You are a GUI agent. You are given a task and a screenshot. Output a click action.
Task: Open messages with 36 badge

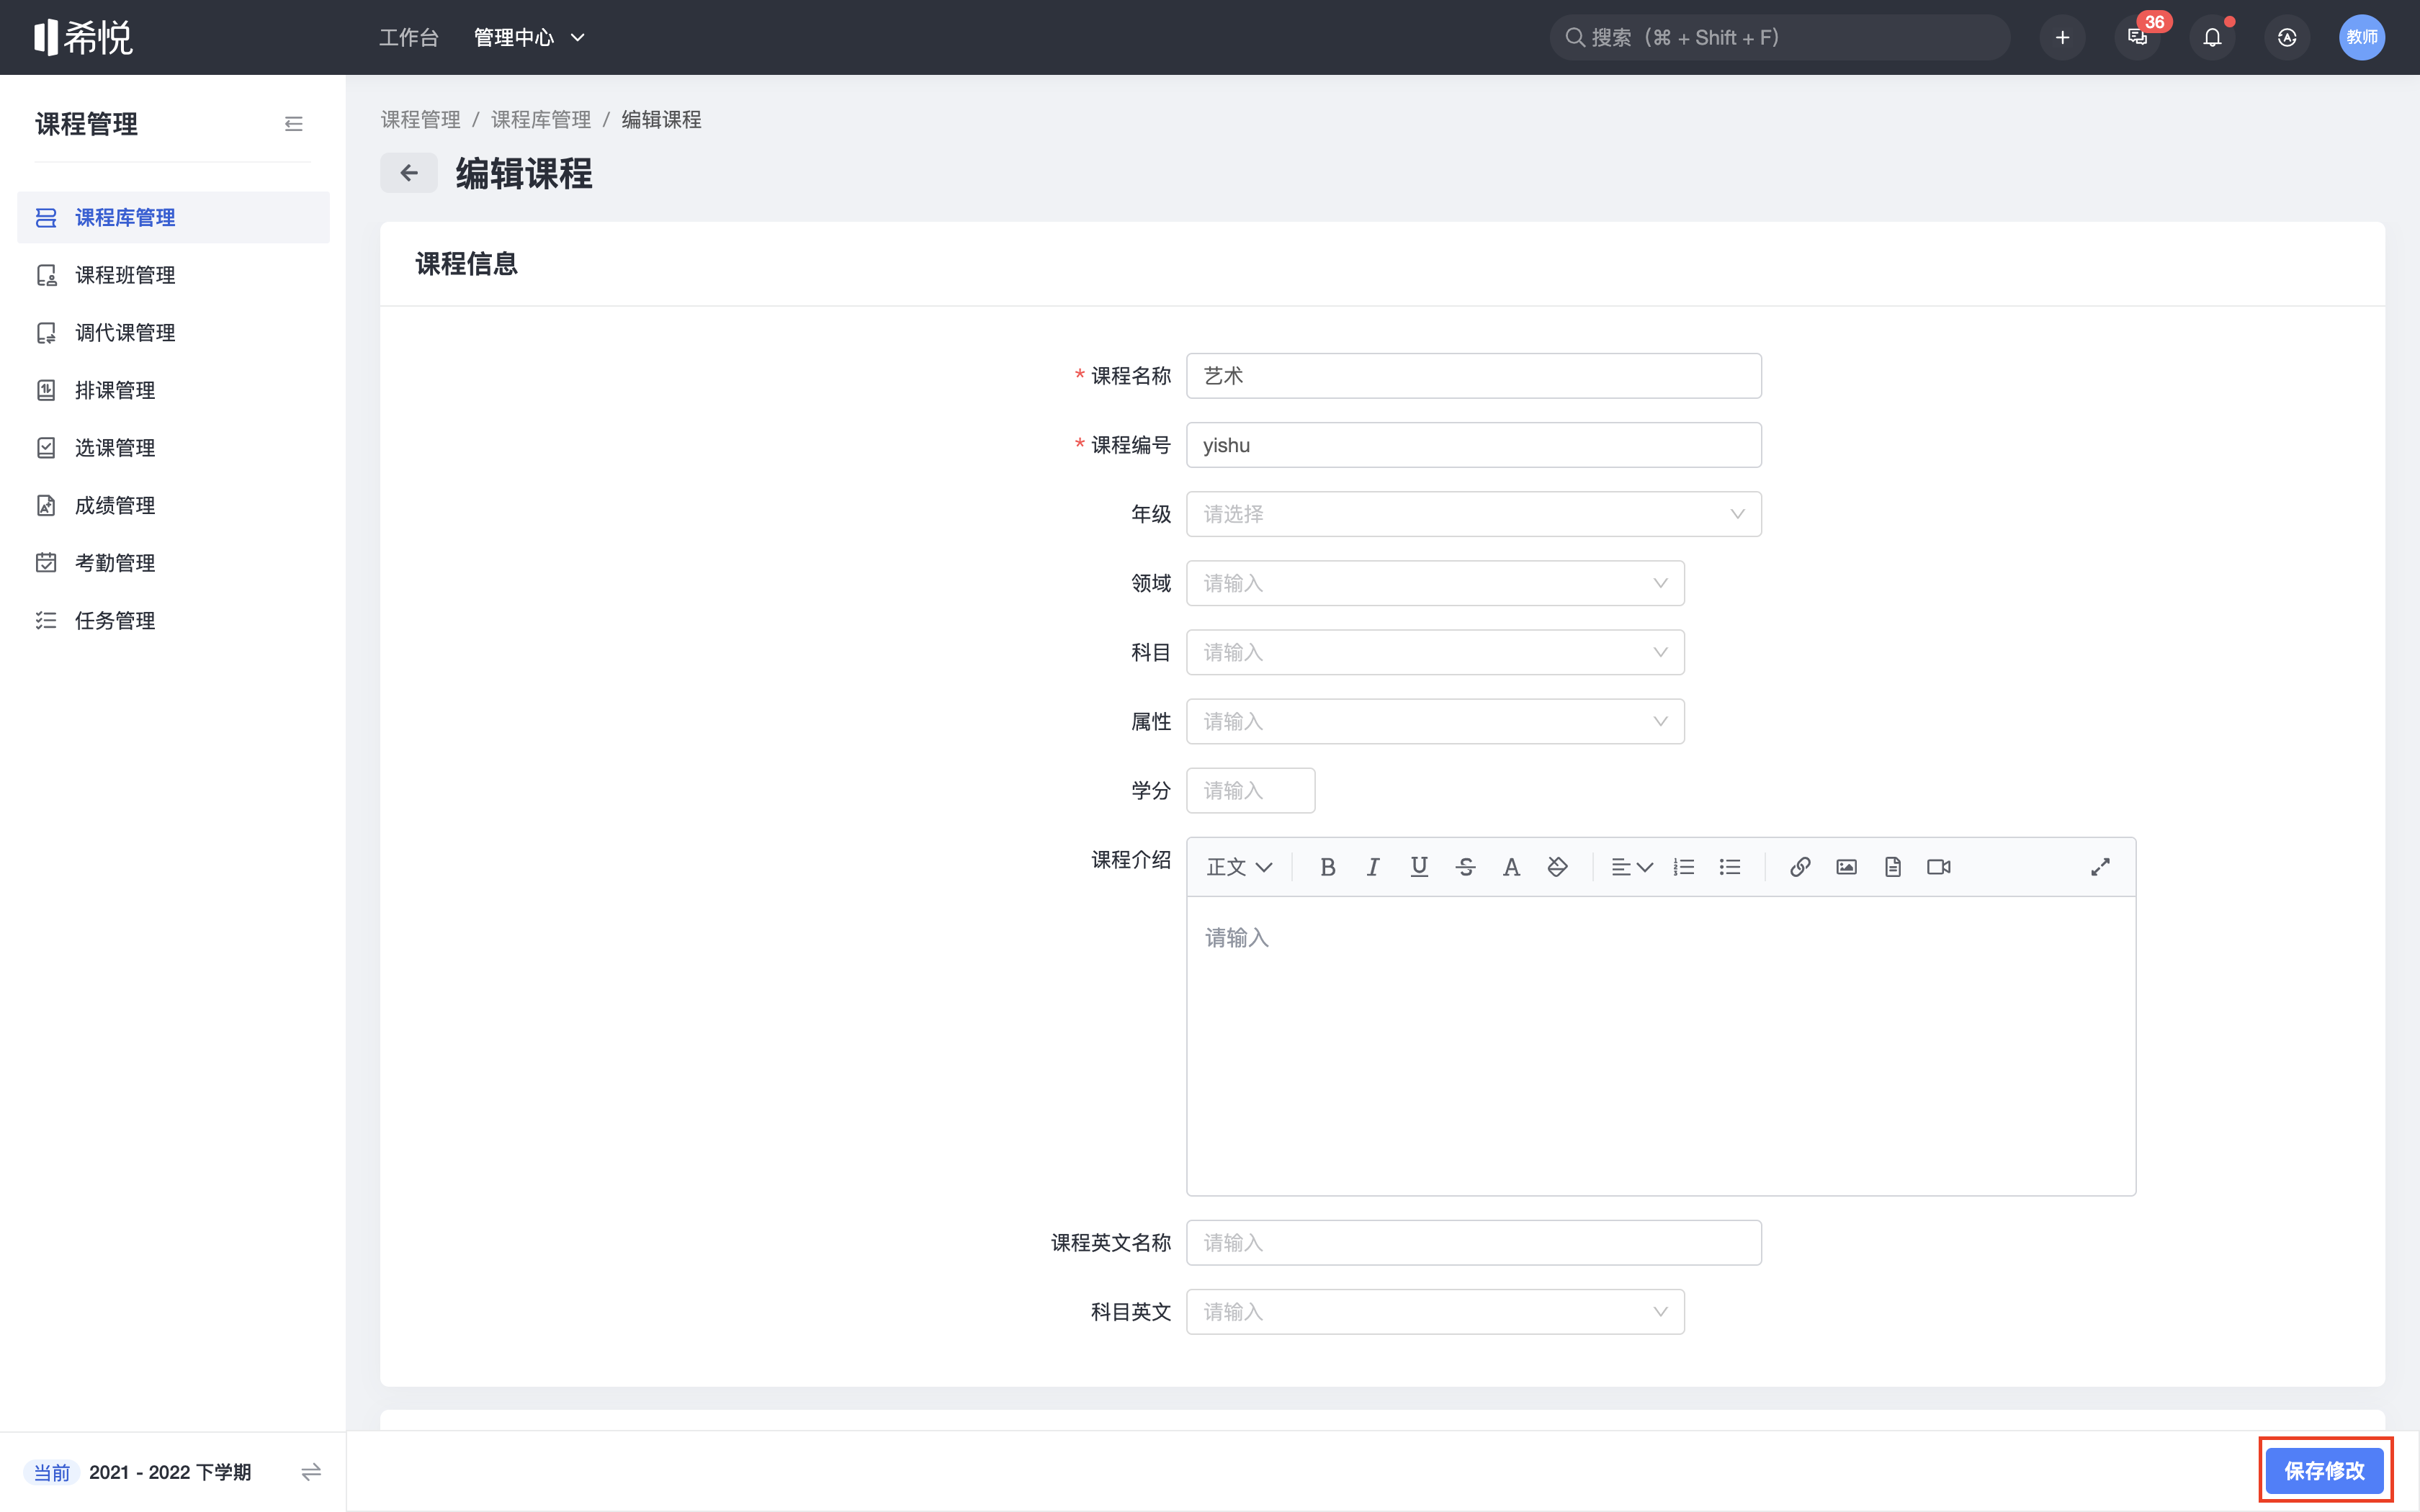click(2138, 37)
